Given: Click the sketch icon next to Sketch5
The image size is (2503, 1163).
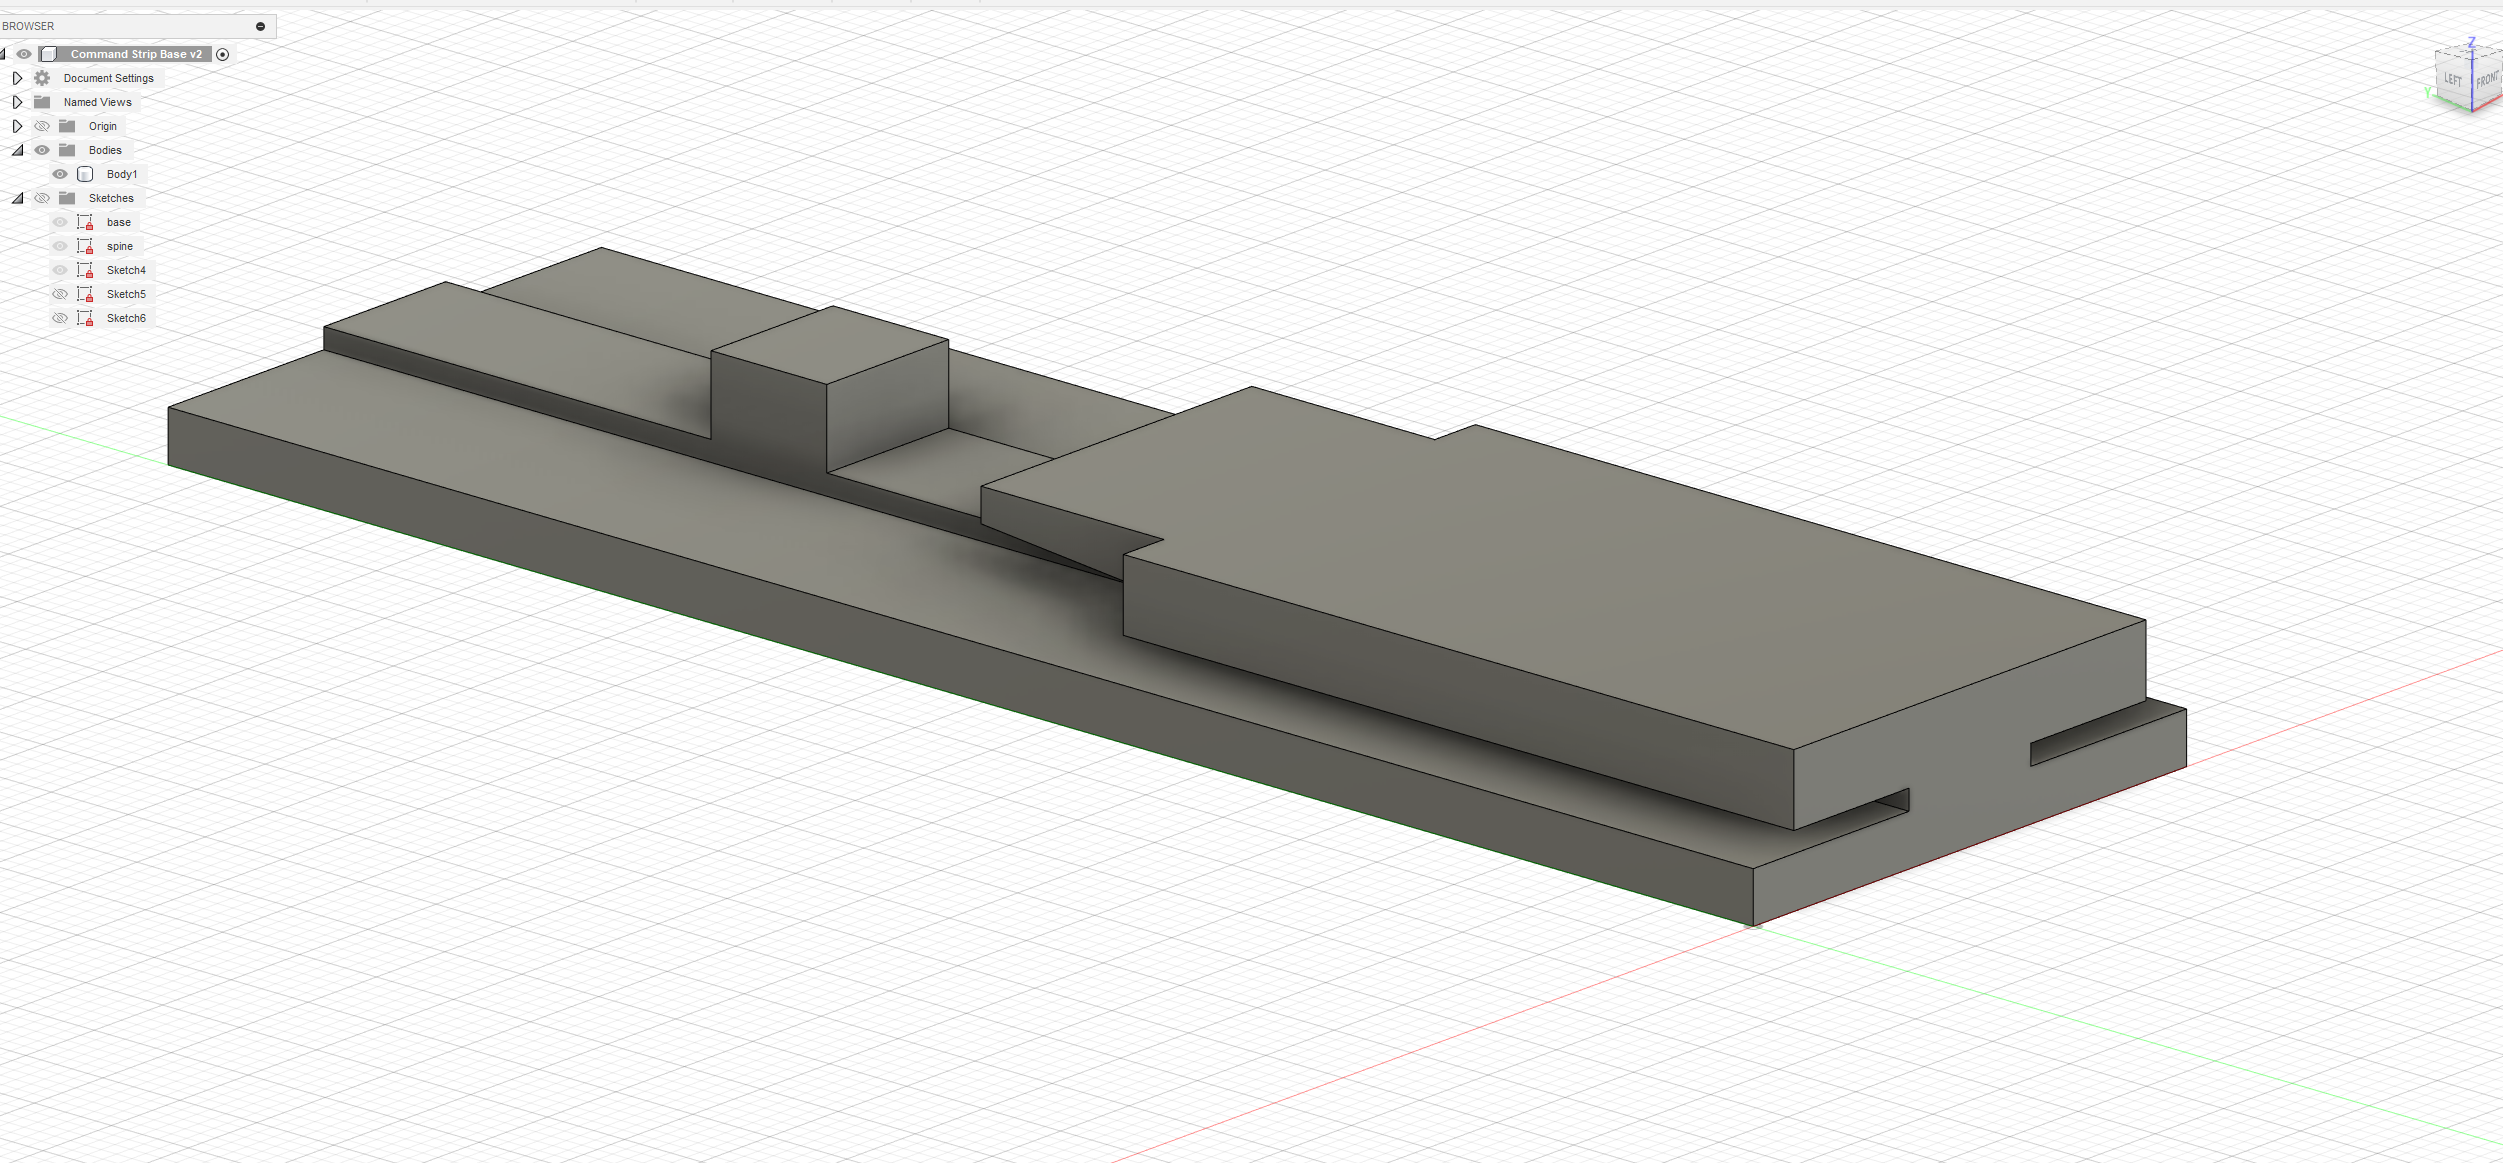Looking at the screenshot, I should 85,294.
